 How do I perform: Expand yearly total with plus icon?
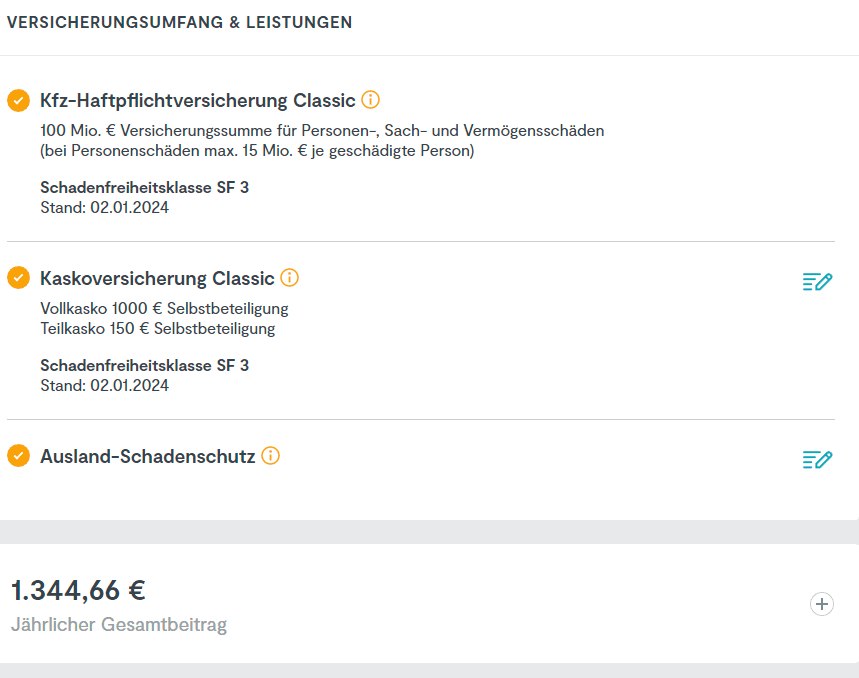coord(822,604)
